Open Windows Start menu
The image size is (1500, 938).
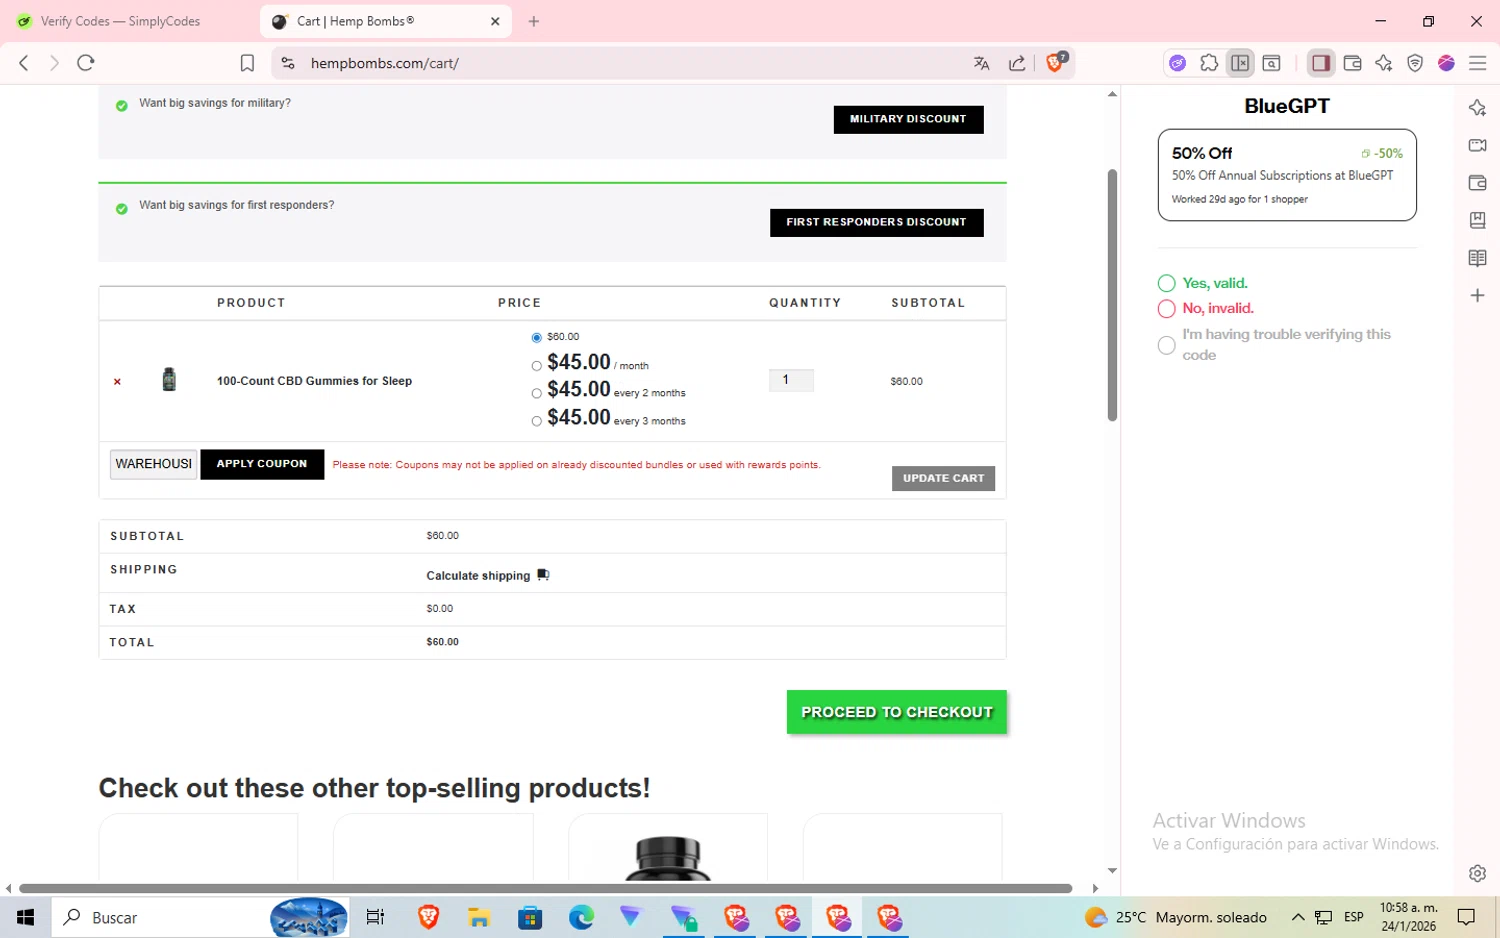(x=25, y=917)
